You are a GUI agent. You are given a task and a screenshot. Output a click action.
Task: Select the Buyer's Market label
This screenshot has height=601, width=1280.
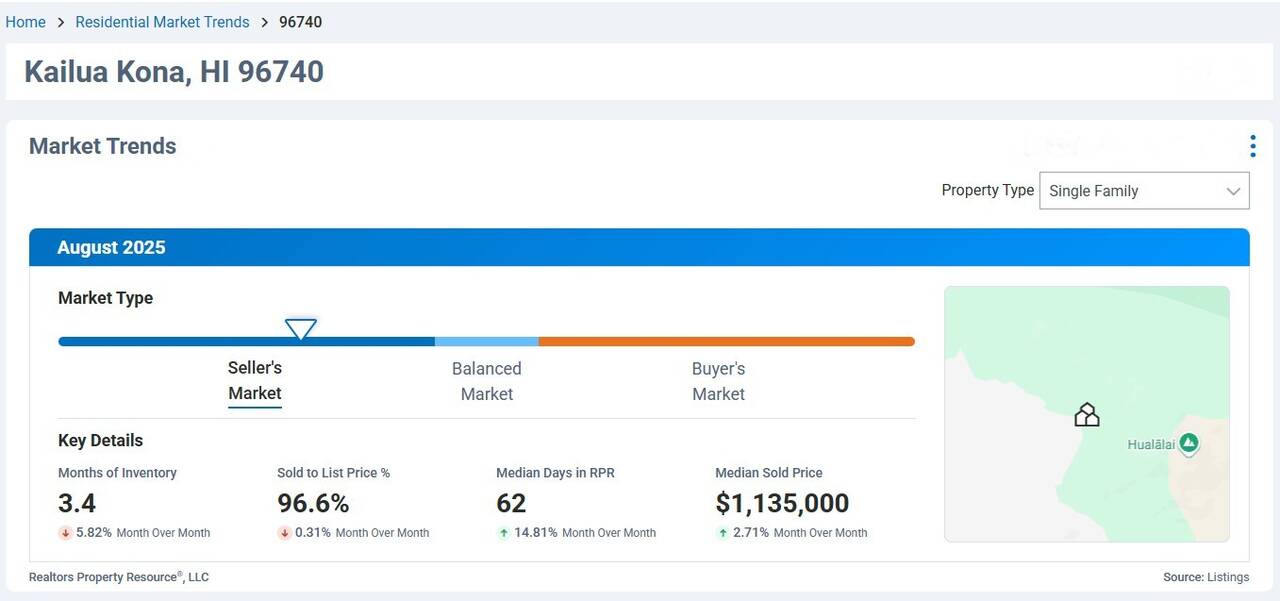pos(718,381)
